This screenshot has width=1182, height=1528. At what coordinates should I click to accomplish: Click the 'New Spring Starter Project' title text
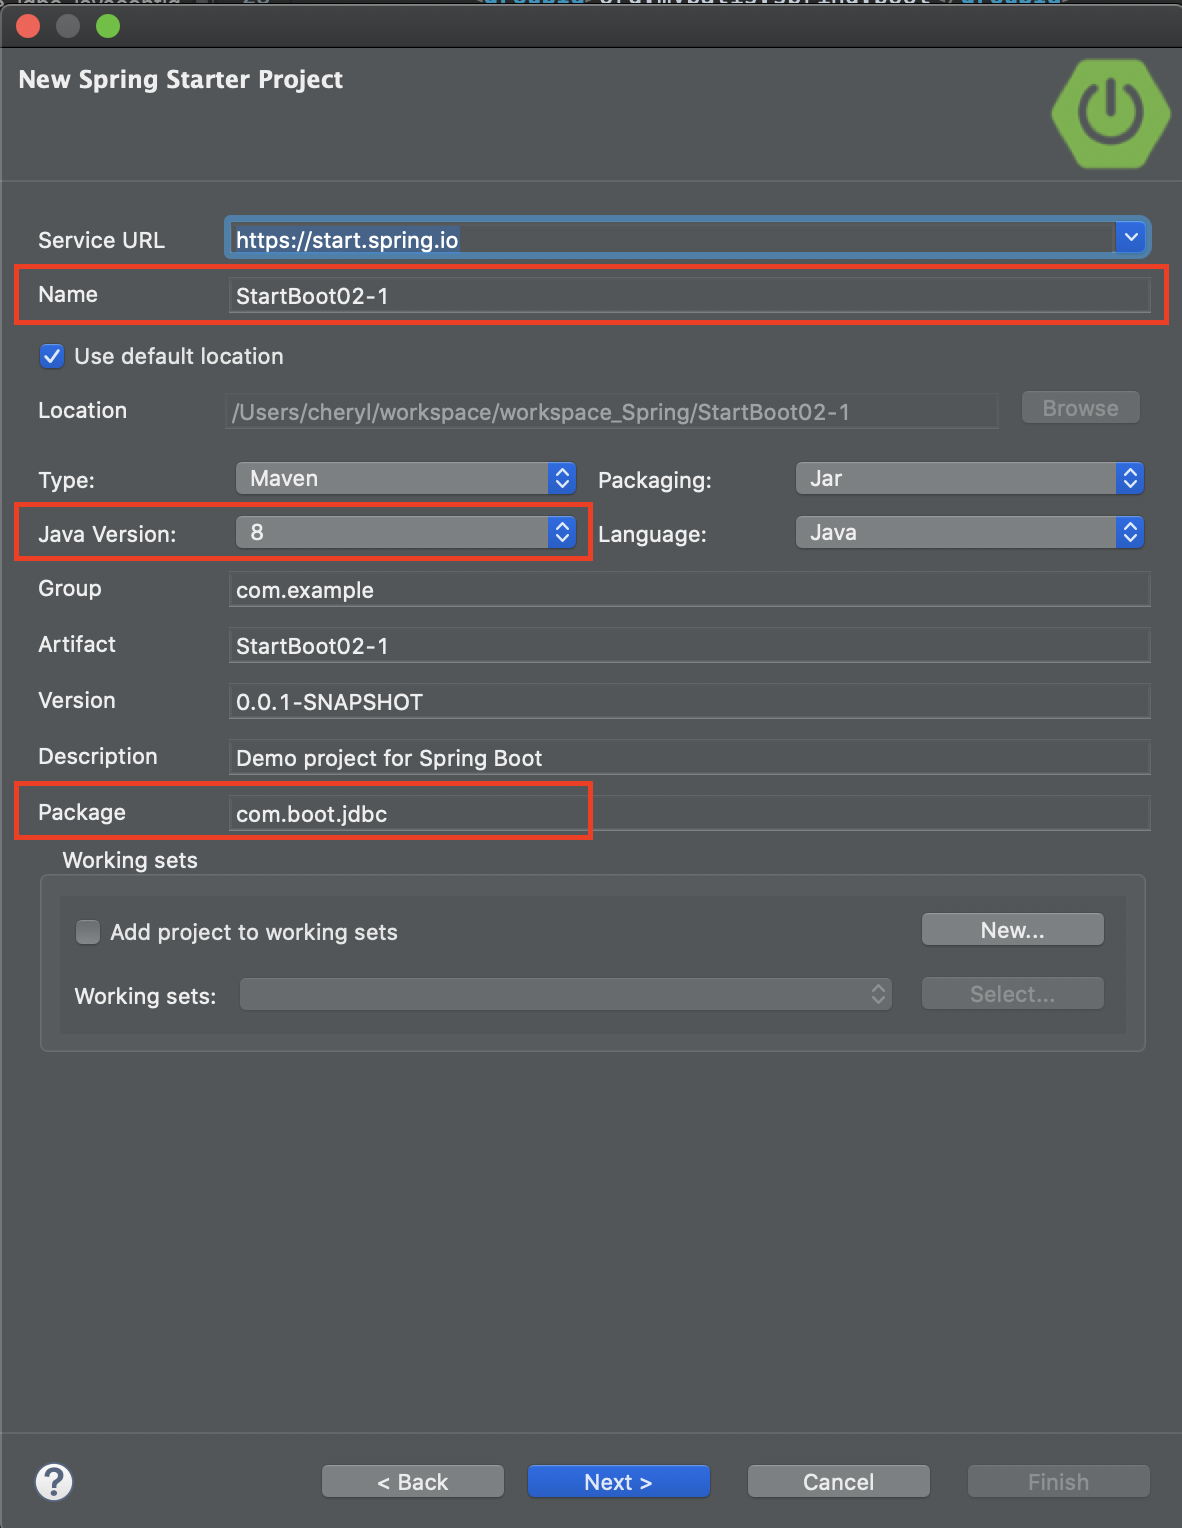181,80
